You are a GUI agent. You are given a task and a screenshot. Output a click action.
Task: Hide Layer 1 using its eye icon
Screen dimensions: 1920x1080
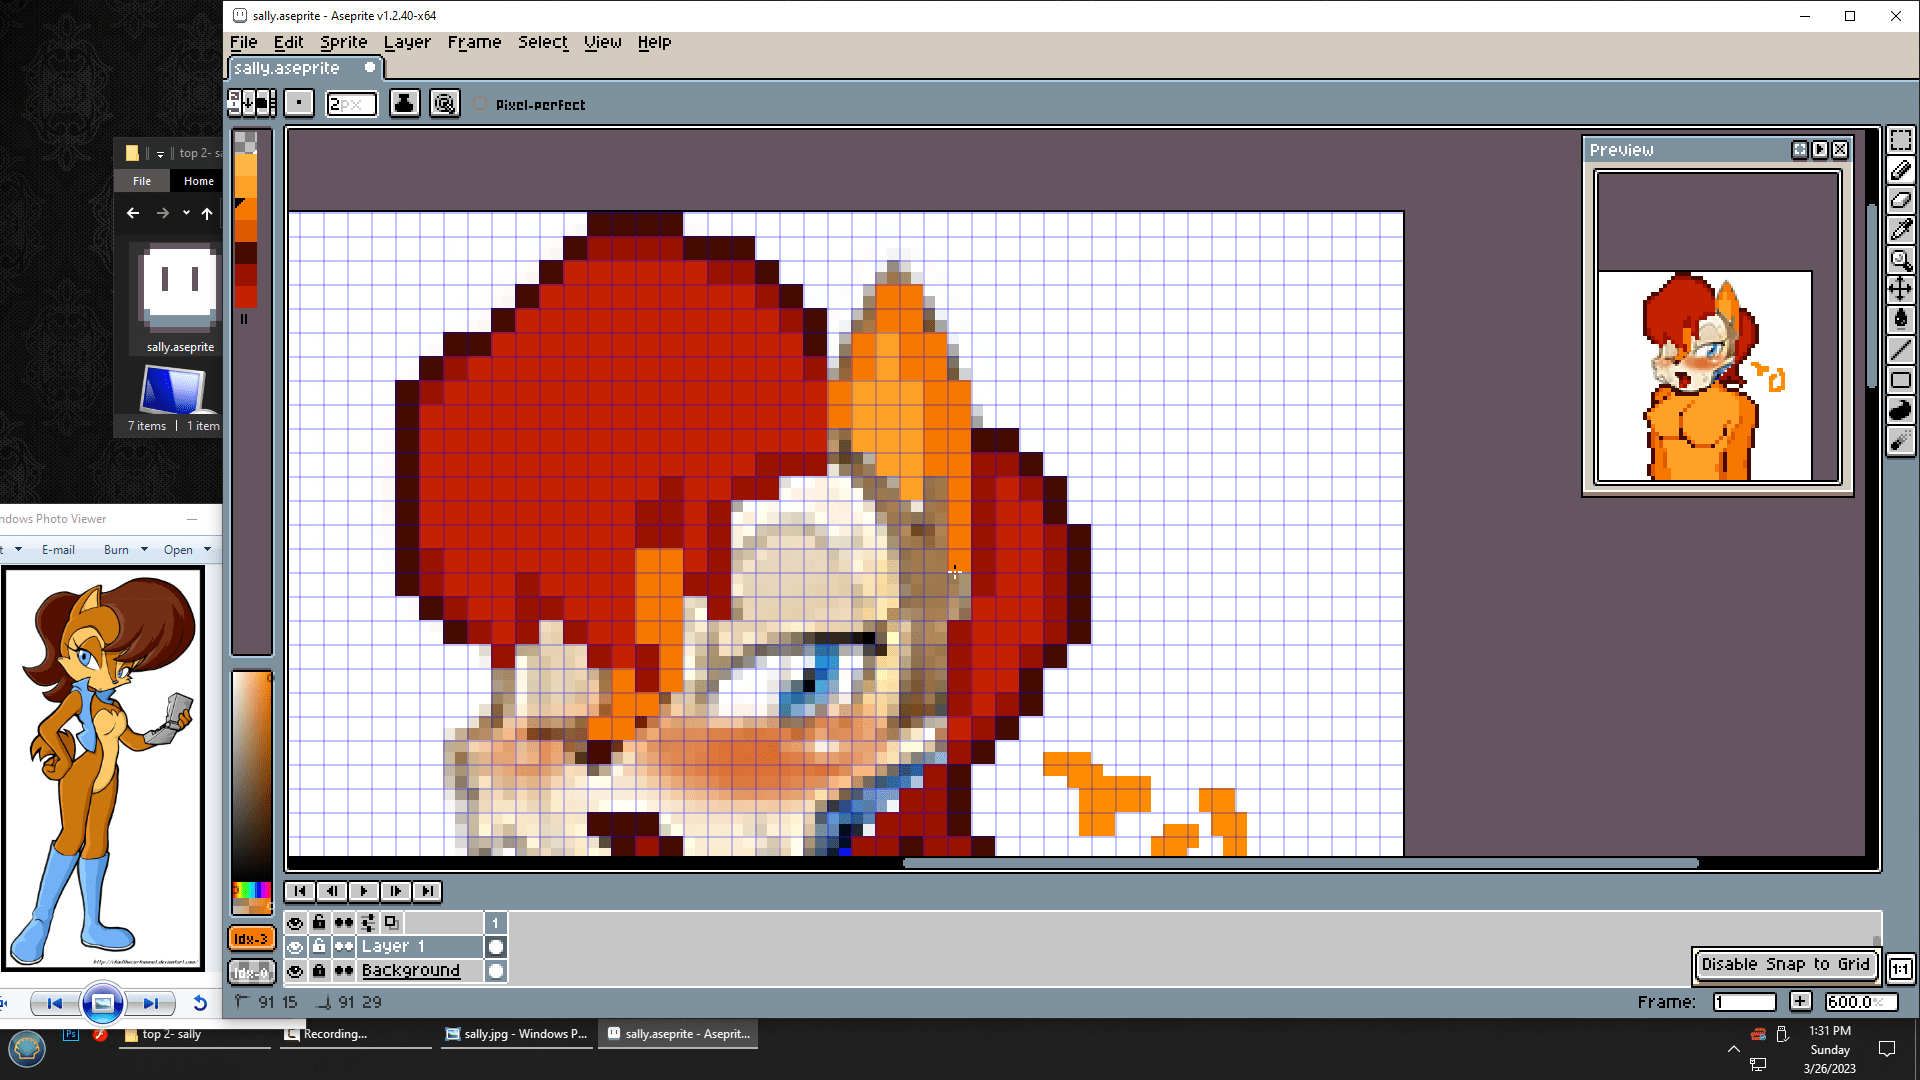295,946
